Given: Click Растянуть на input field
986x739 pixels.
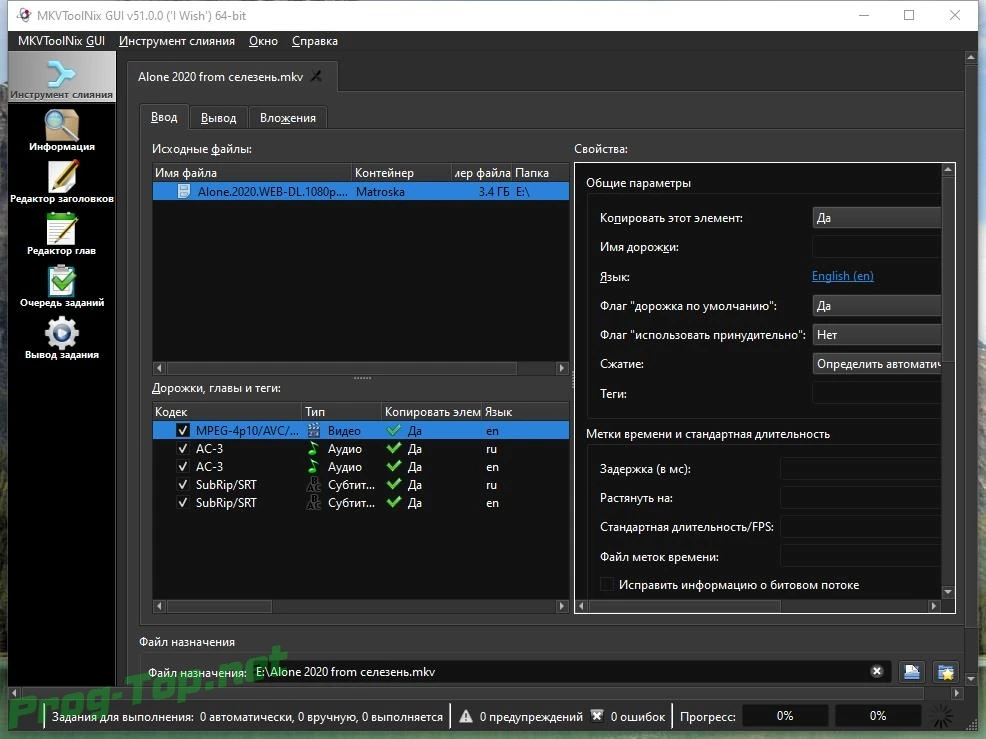Looking at the screenshot, I should point(861,497).
